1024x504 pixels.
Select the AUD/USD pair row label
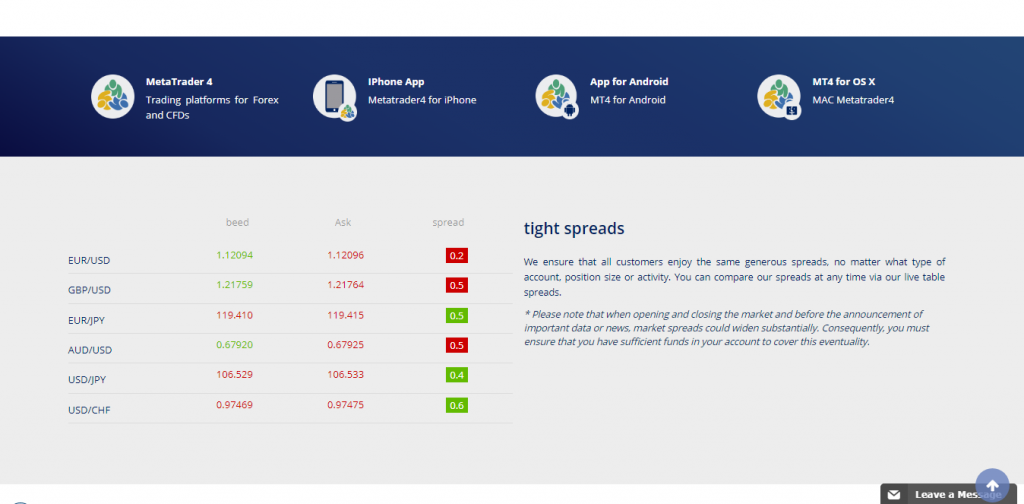pos(90,350)
